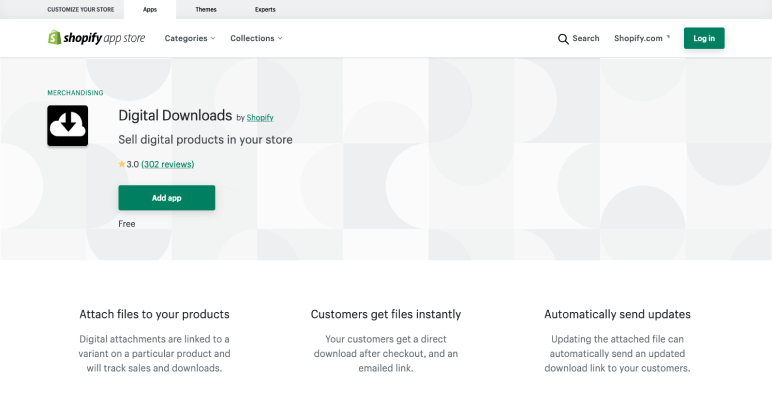Viewport: 772px width, 400px height.
Task: Open the Customize Your Store tab
Action: point(81,9)
